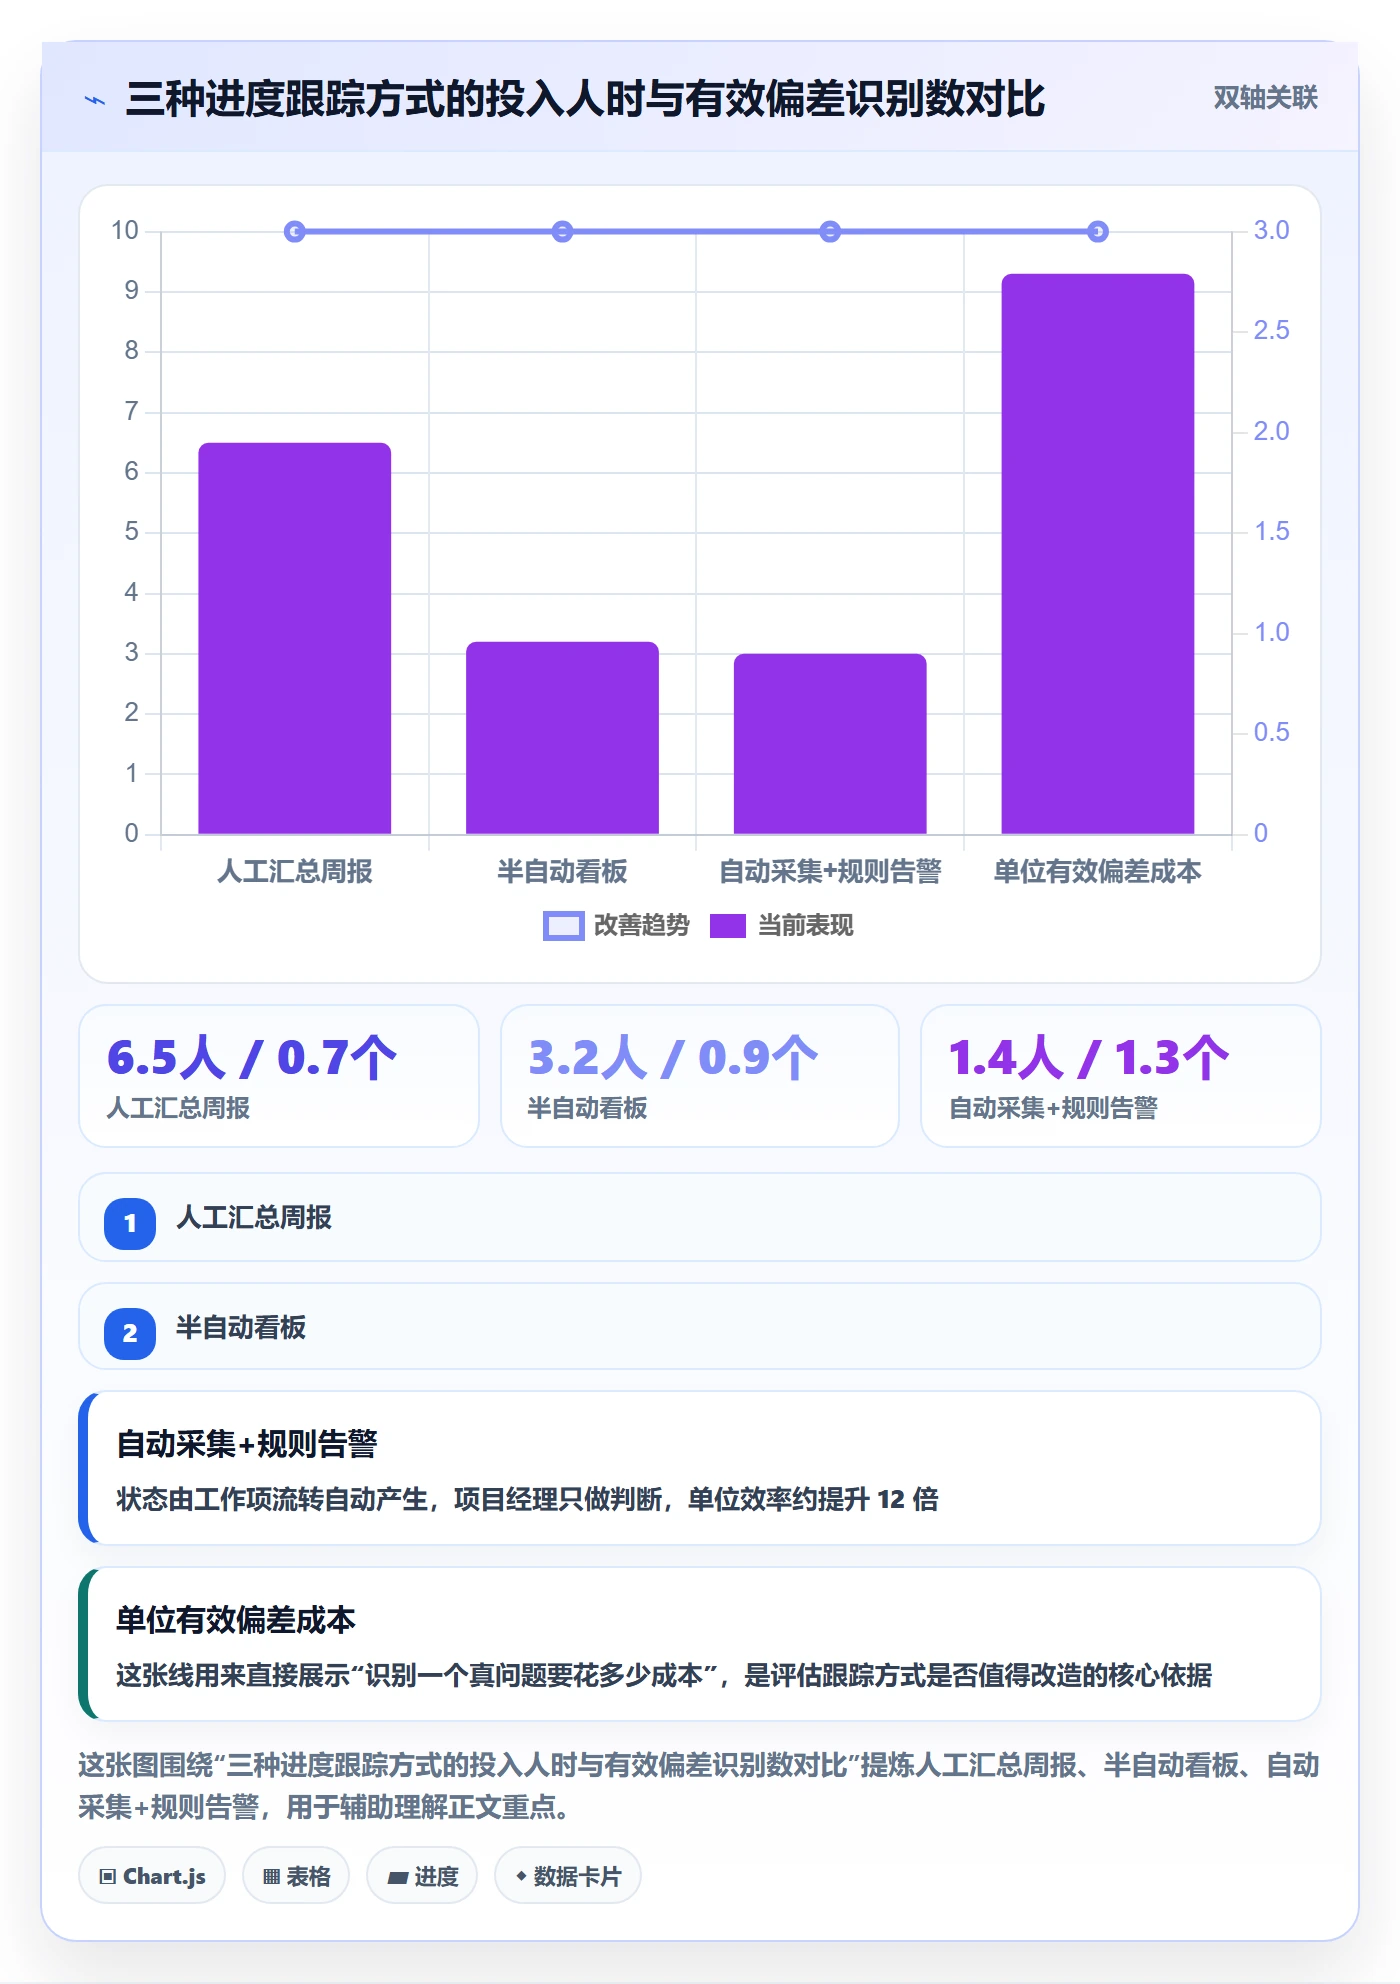Click the right axis value 1.5
Screen dimensions: 1400x1984
1271,532
